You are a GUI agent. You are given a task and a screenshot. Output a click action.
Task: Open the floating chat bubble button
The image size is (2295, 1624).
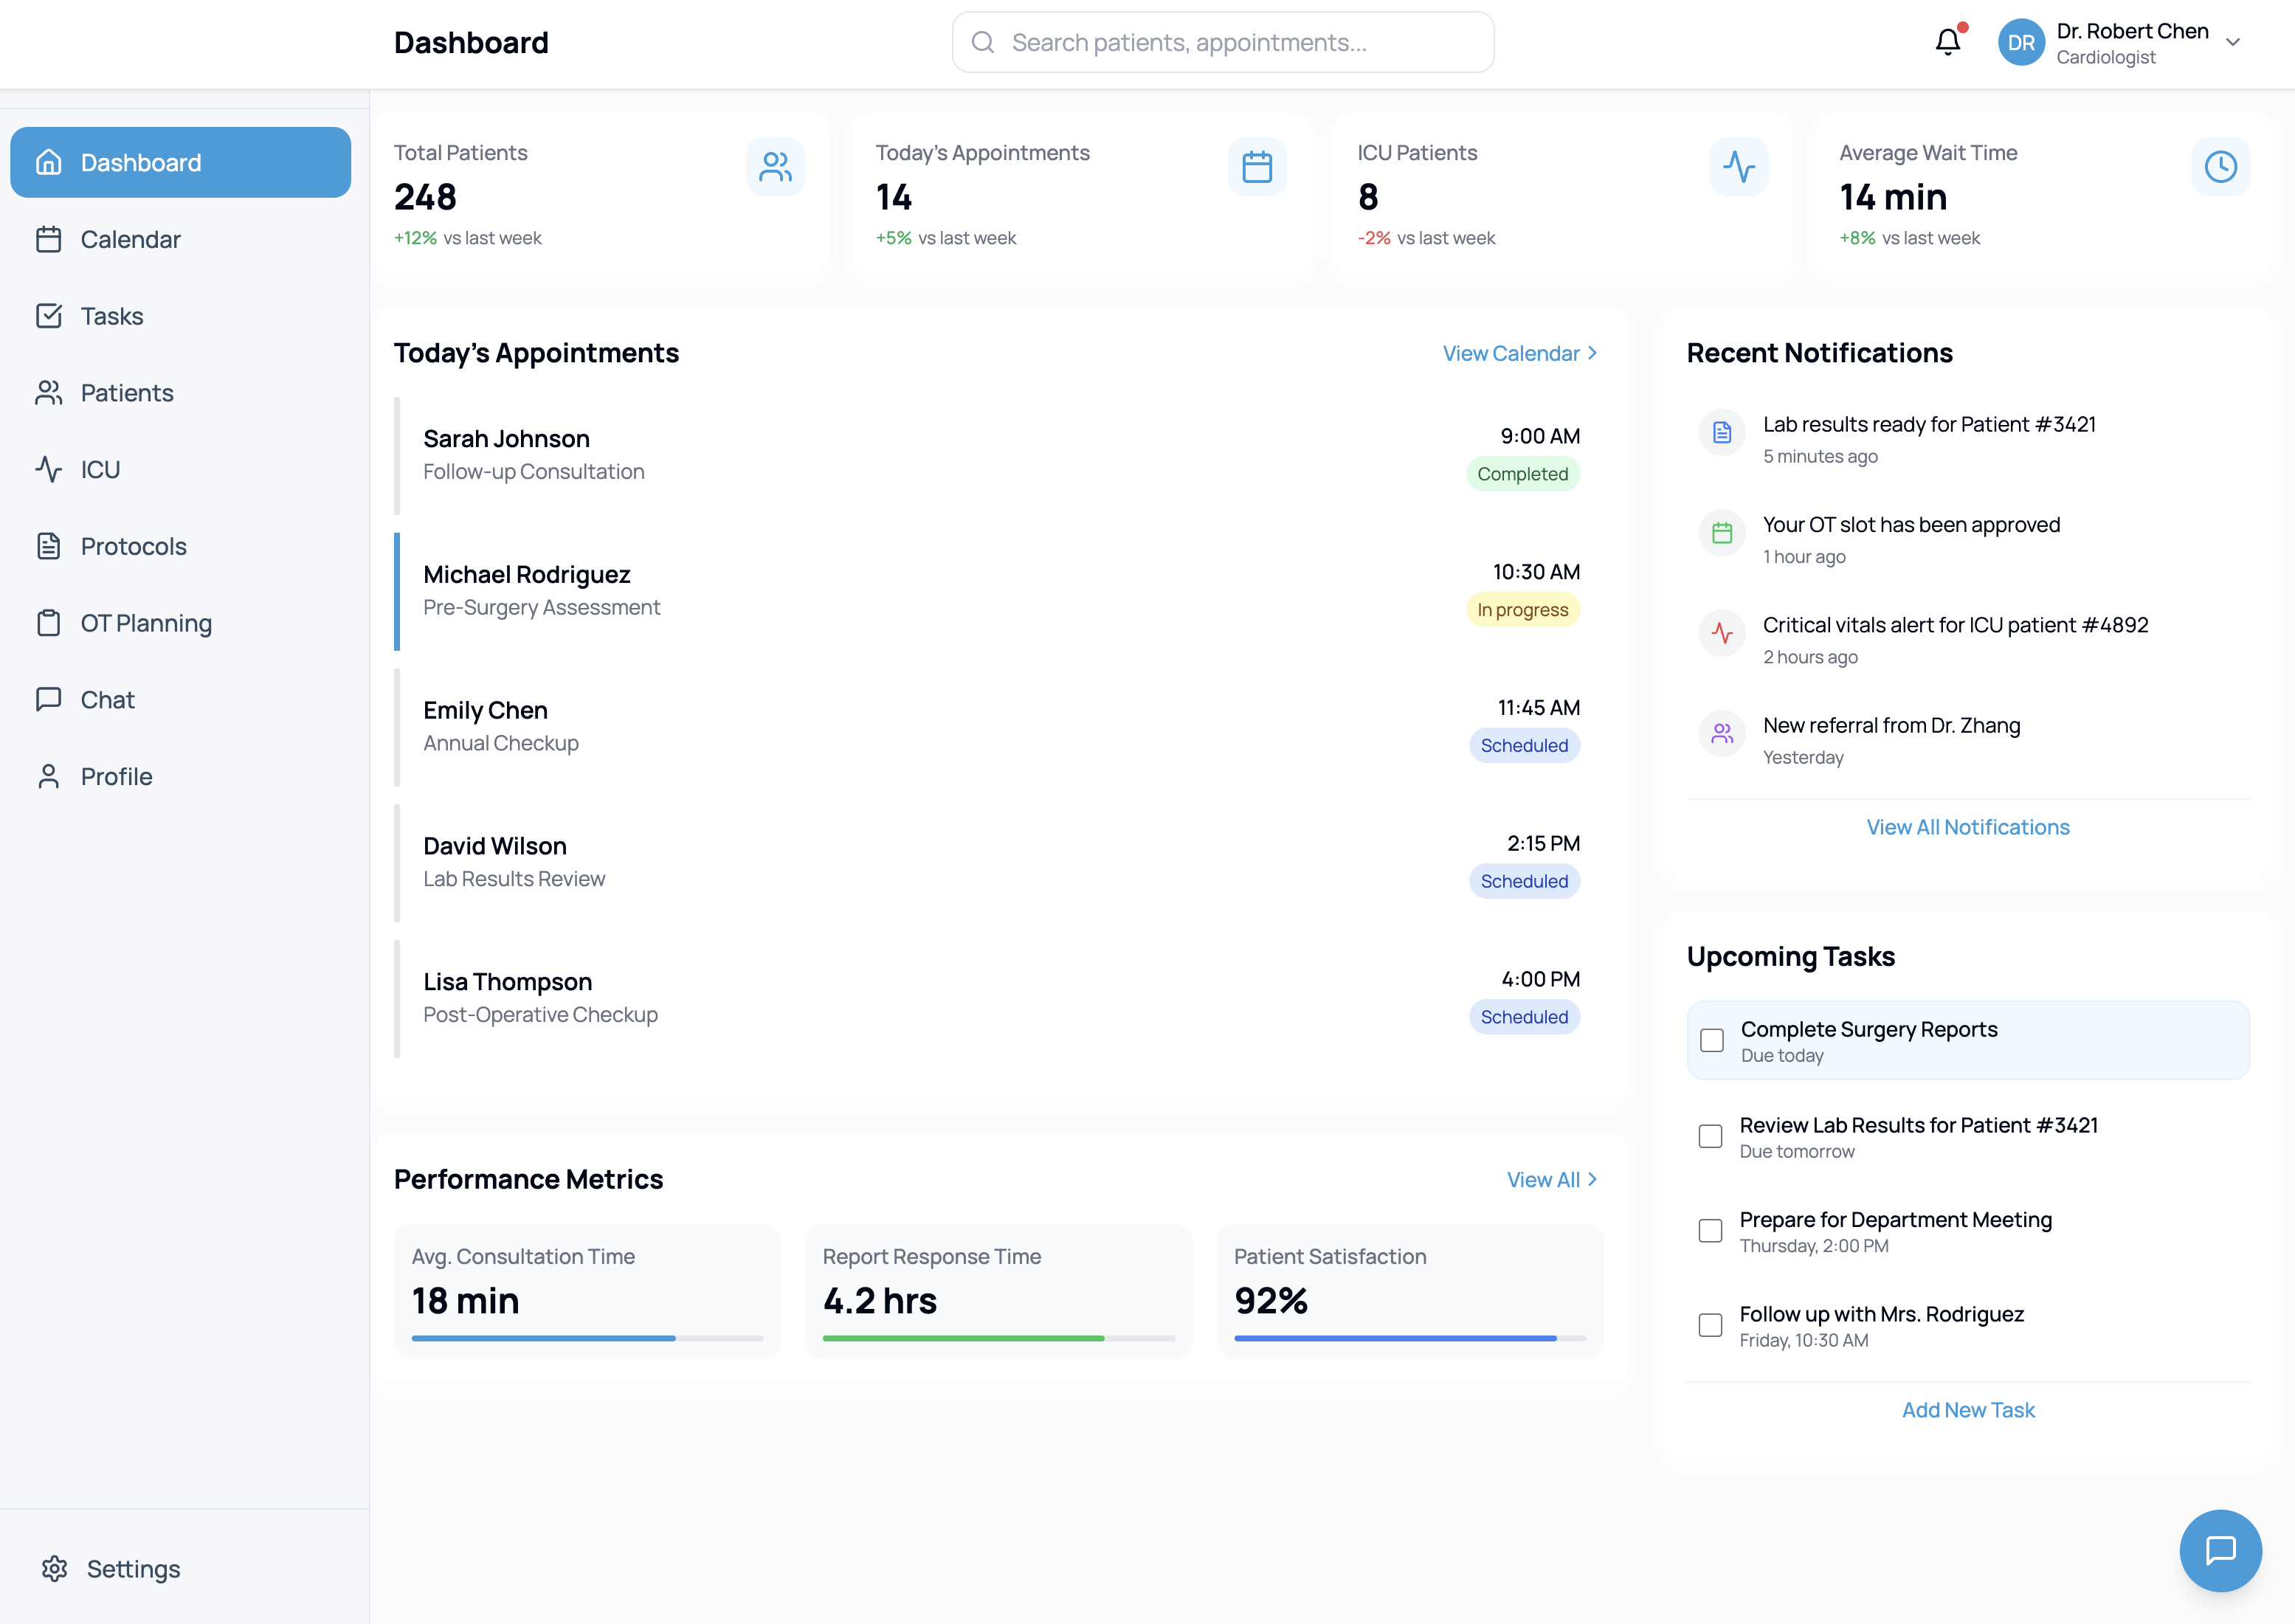click(2220, 1550)
